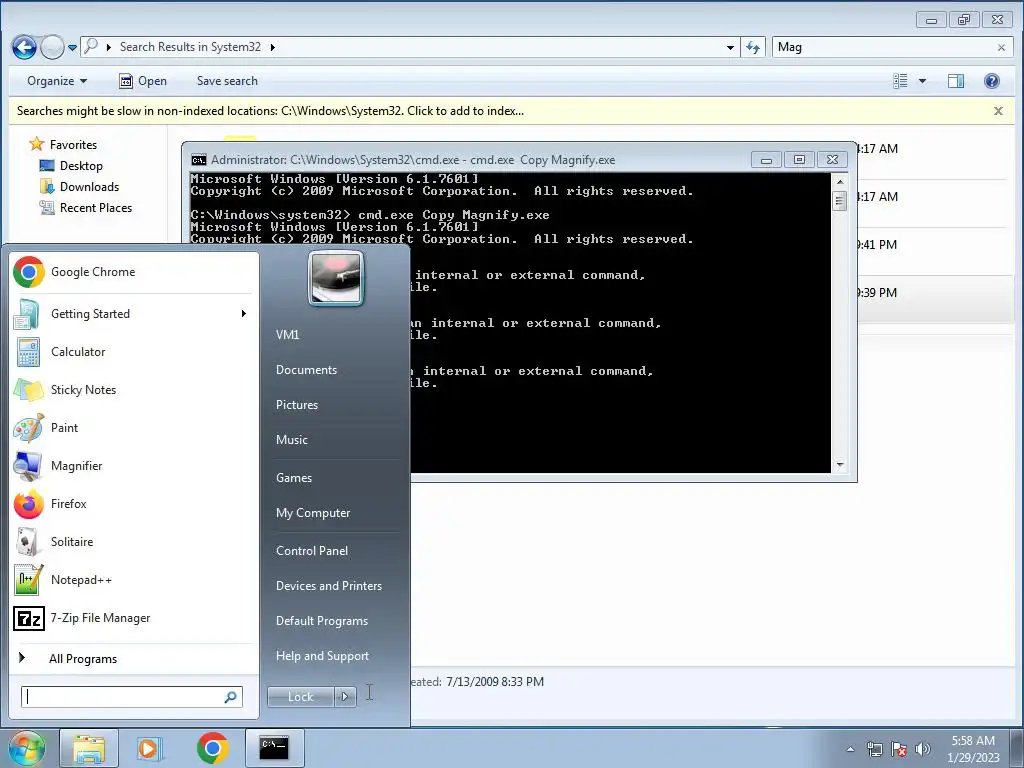Open address bar history dropdown
Image resolution: width=1024 pixels, height=768 pixels.
point(730,48)
